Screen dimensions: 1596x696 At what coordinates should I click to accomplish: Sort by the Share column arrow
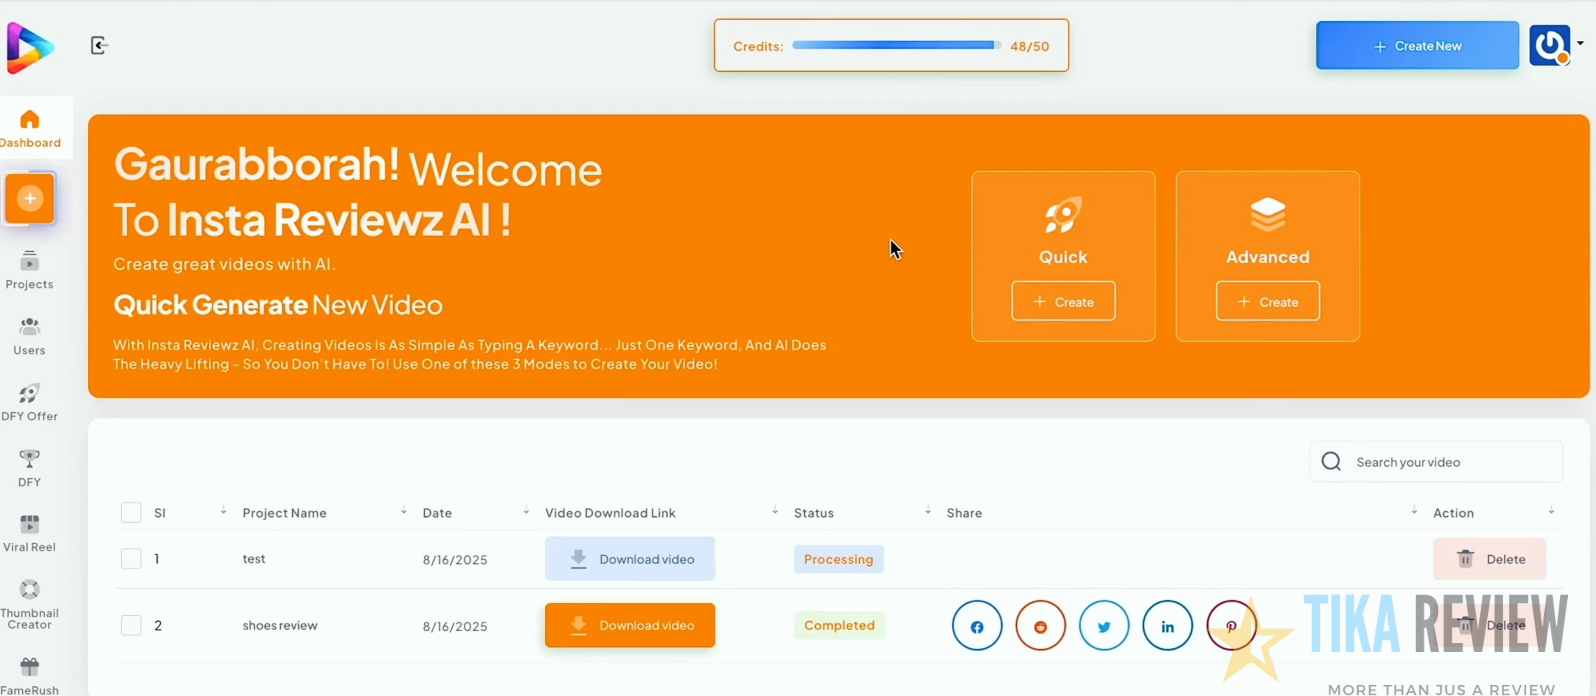(x=1414, y=511)
